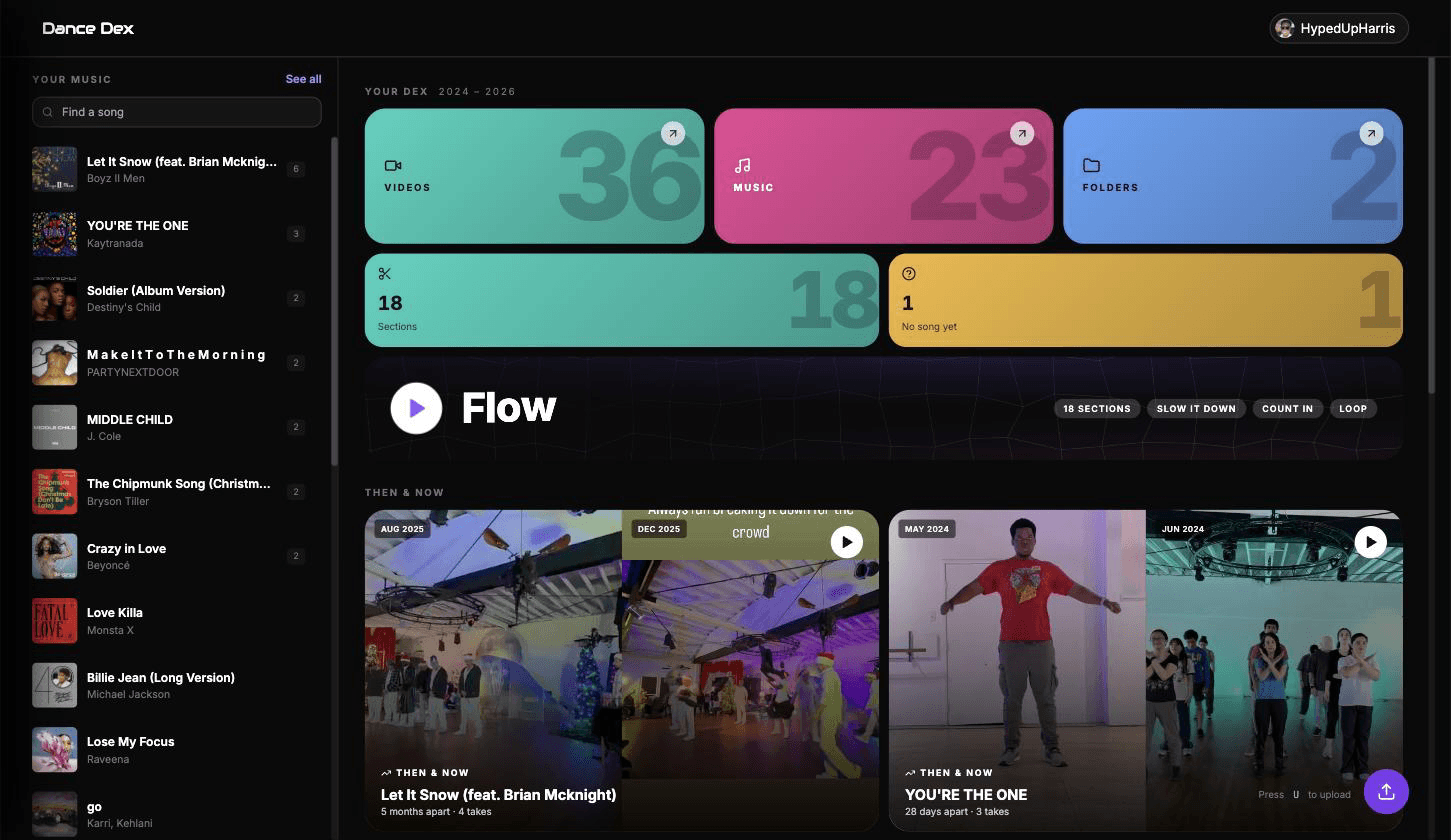The image size is (1451, 840).
Task: Open the No song yet card
Action: pos(1145,300)
